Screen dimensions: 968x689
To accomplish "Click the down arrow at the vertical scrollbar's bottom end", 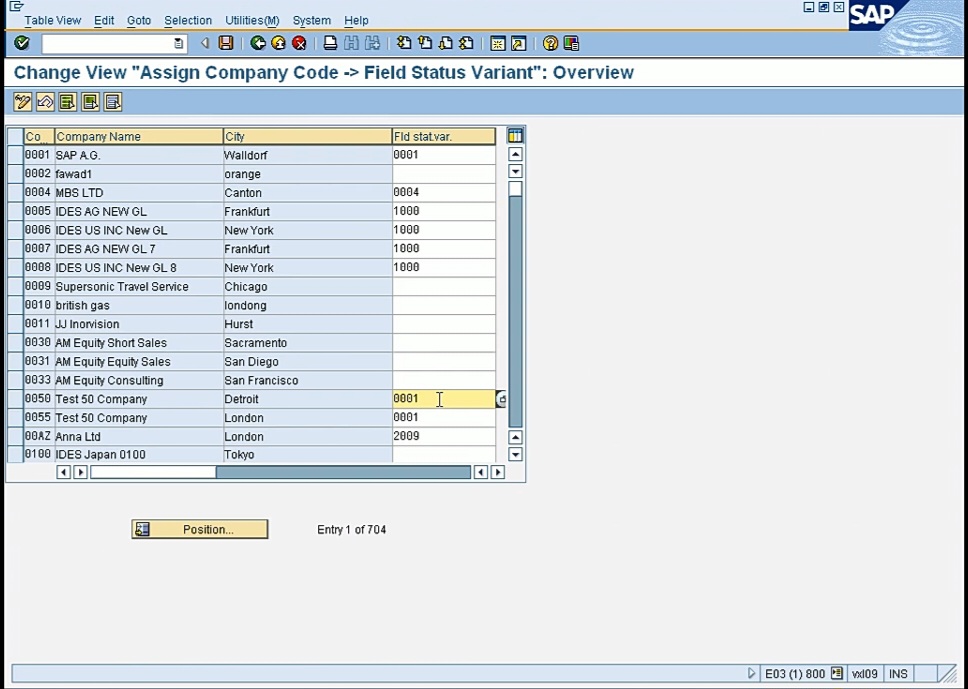I will 515,454.
